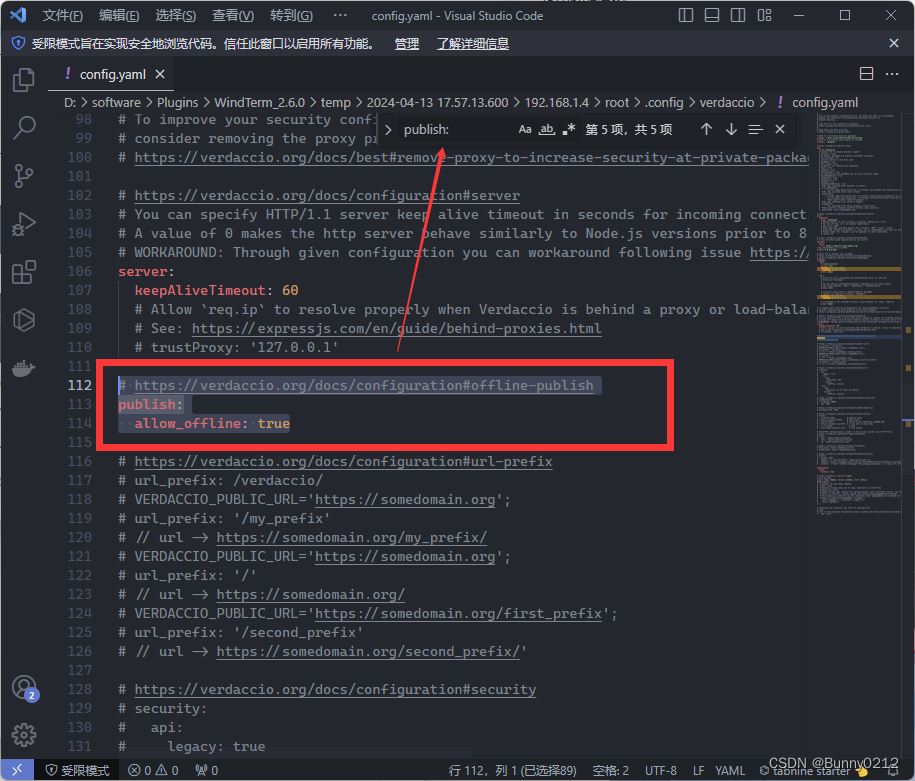Open expressjs behind-proxies link on line 109
915x781 pixels.
tap(396, 329)
